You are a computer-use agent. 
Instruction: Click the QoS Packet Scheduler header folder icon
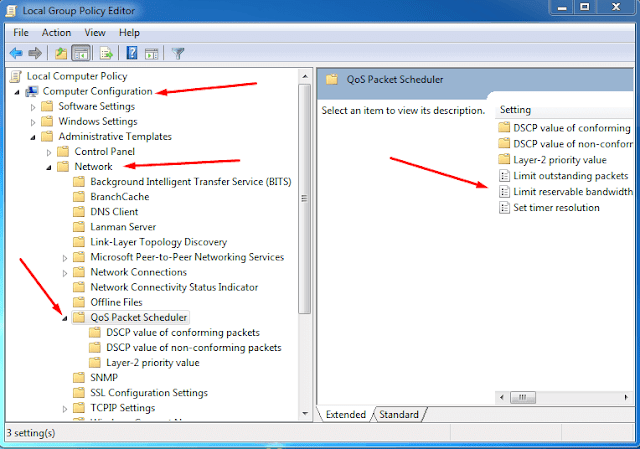click(x=332, y=79)
